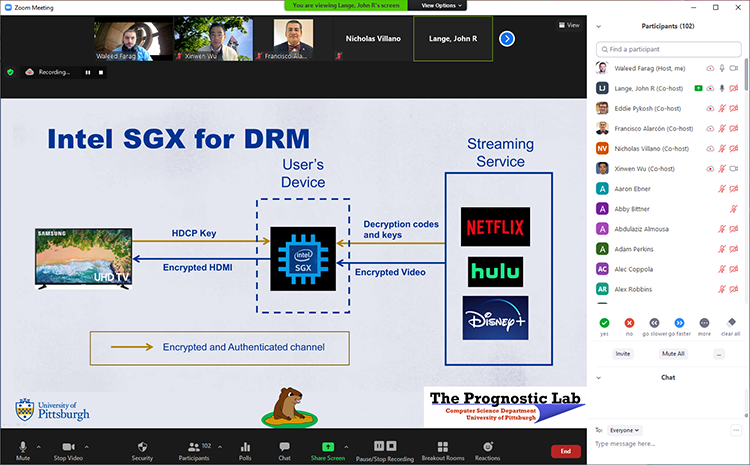Toggle Waleed Farag video icon in list
This screenshot has width=750, height=465.
(734, 68)
